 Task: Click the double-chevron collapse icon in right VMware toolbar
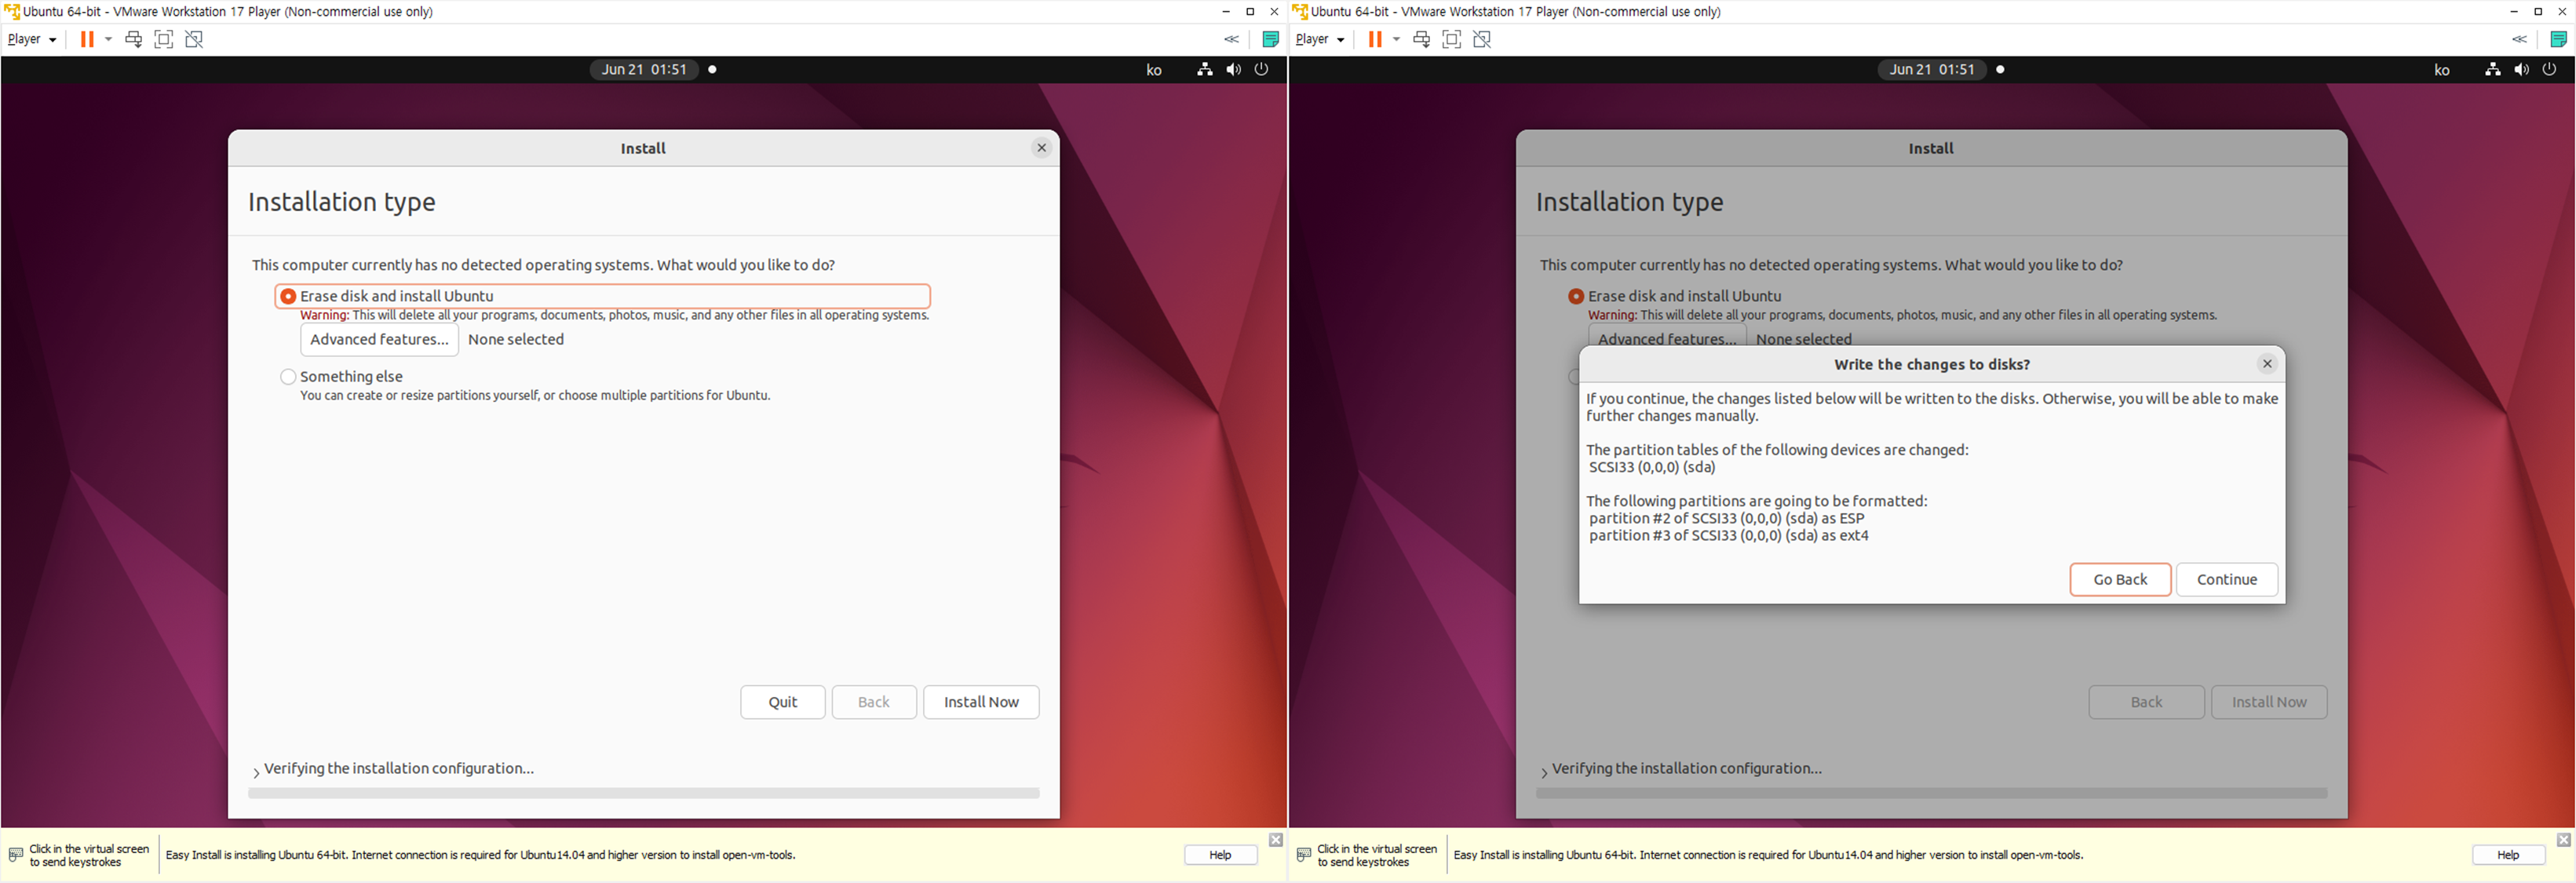pyautogui.click(x=2519, y=39)
